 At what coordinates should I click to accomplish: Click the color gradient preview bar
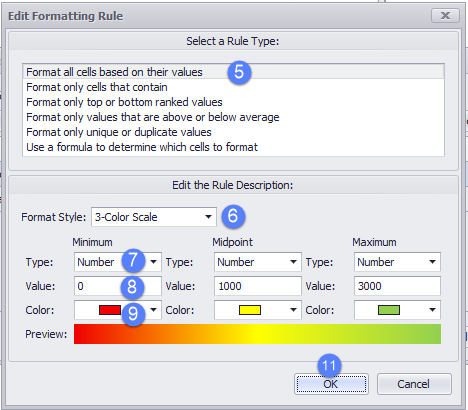pyautogui.click(x=257, y=334)
